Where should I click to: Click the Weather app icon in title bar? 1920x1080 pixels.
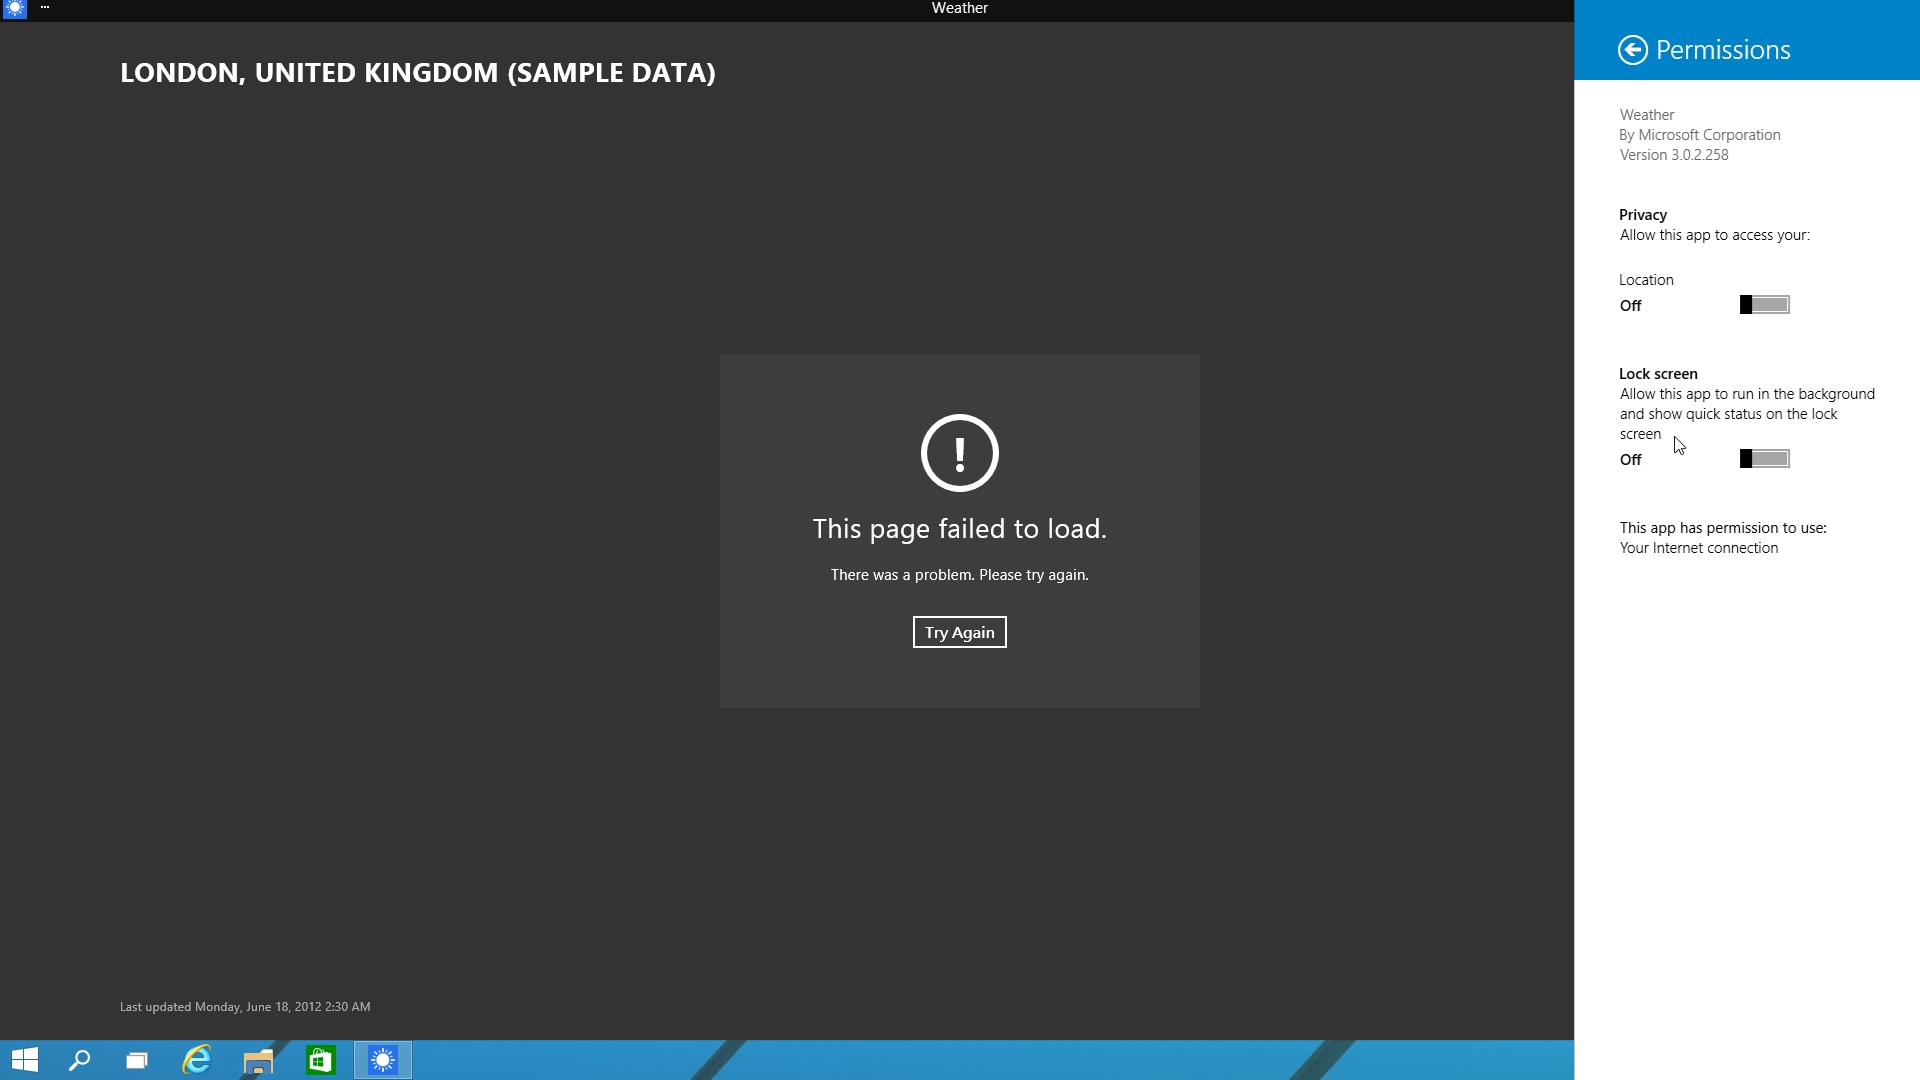pos(15,8)
